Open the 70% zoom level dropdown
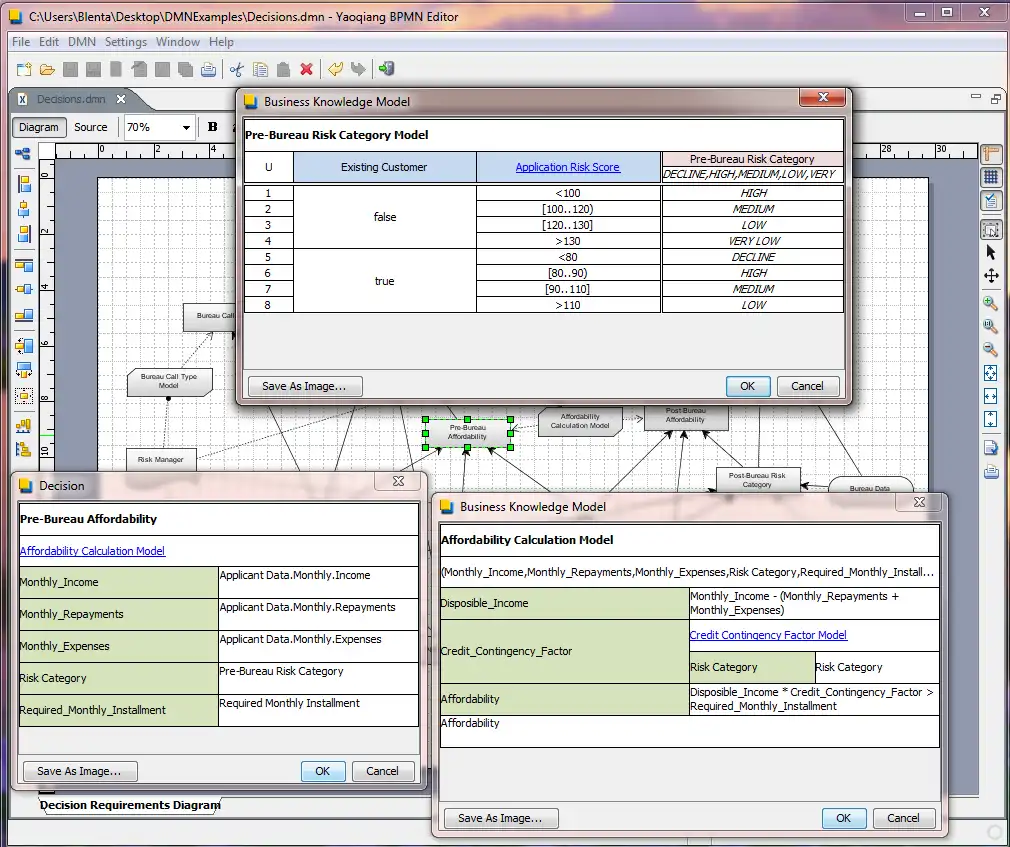 [x=186, y=128]
